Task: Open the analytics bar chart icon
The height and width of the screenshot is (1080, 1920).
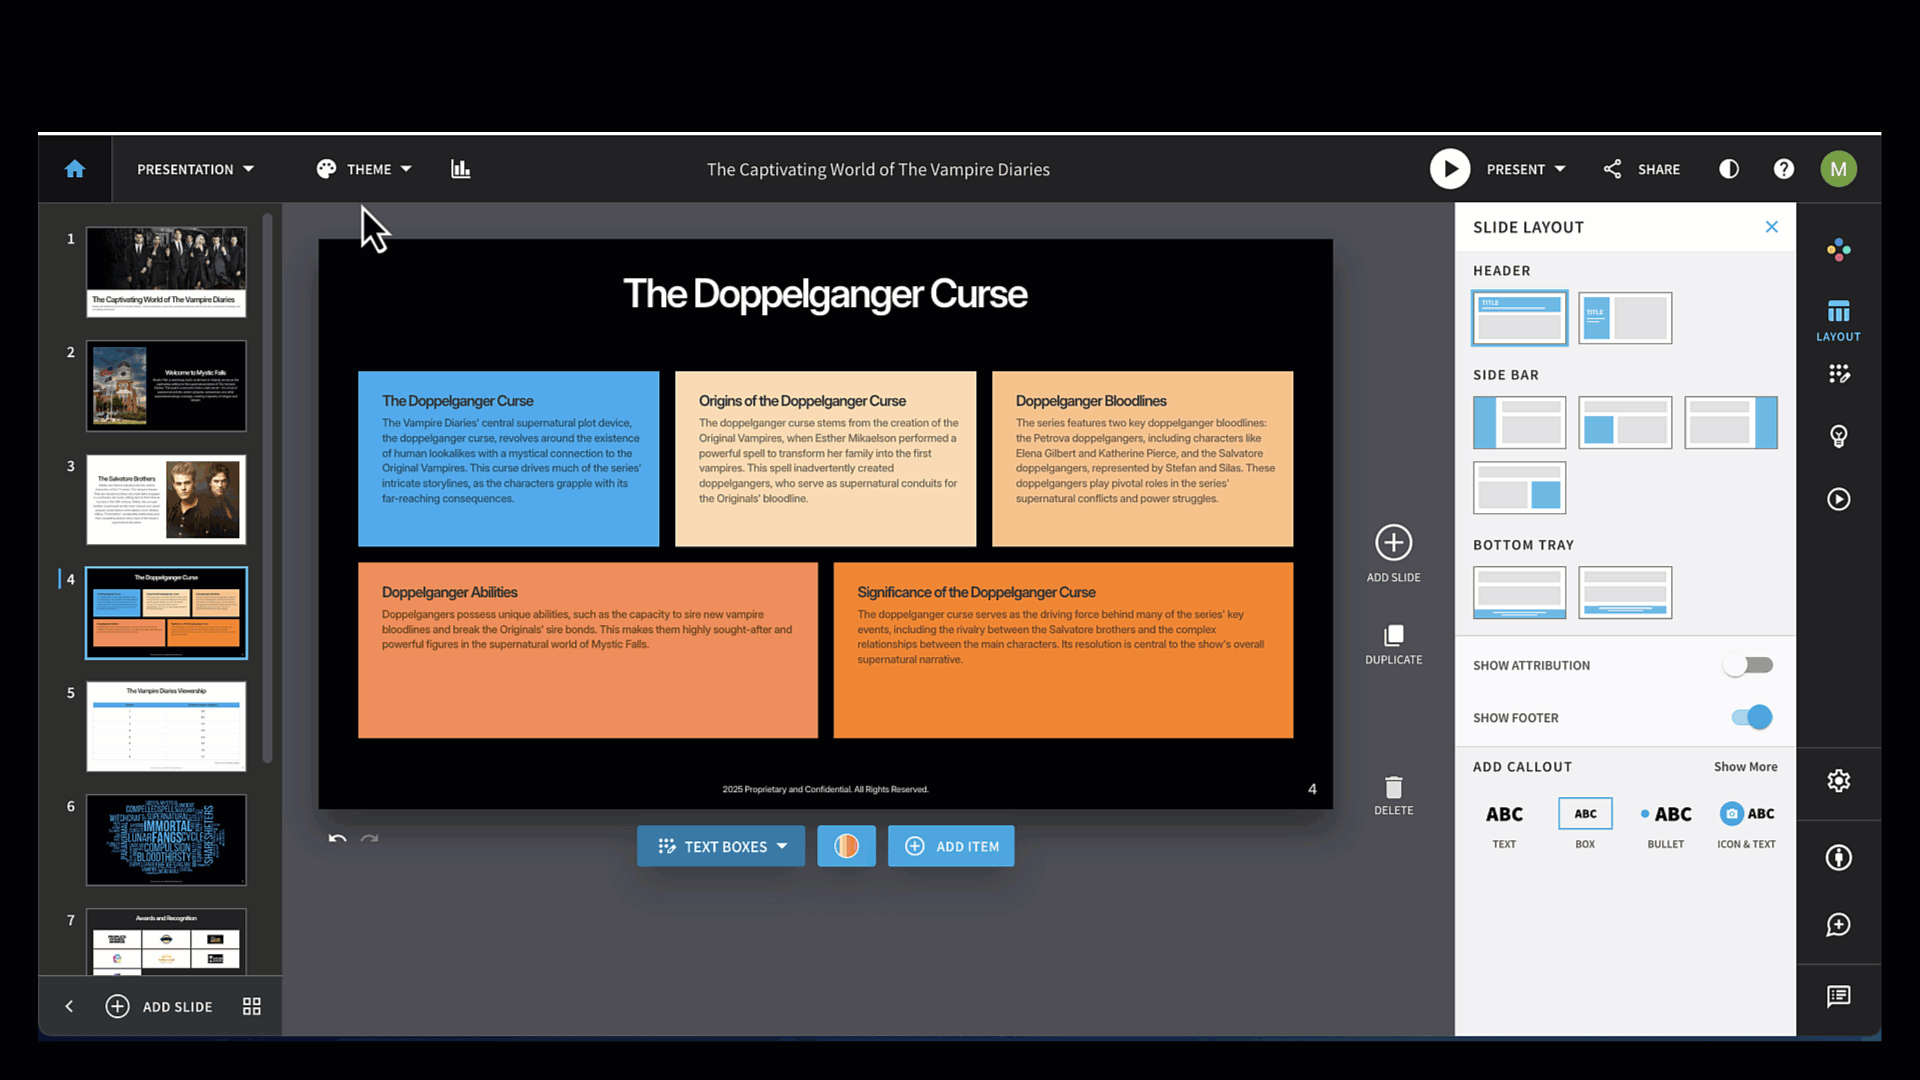Action: coord(460,169)
